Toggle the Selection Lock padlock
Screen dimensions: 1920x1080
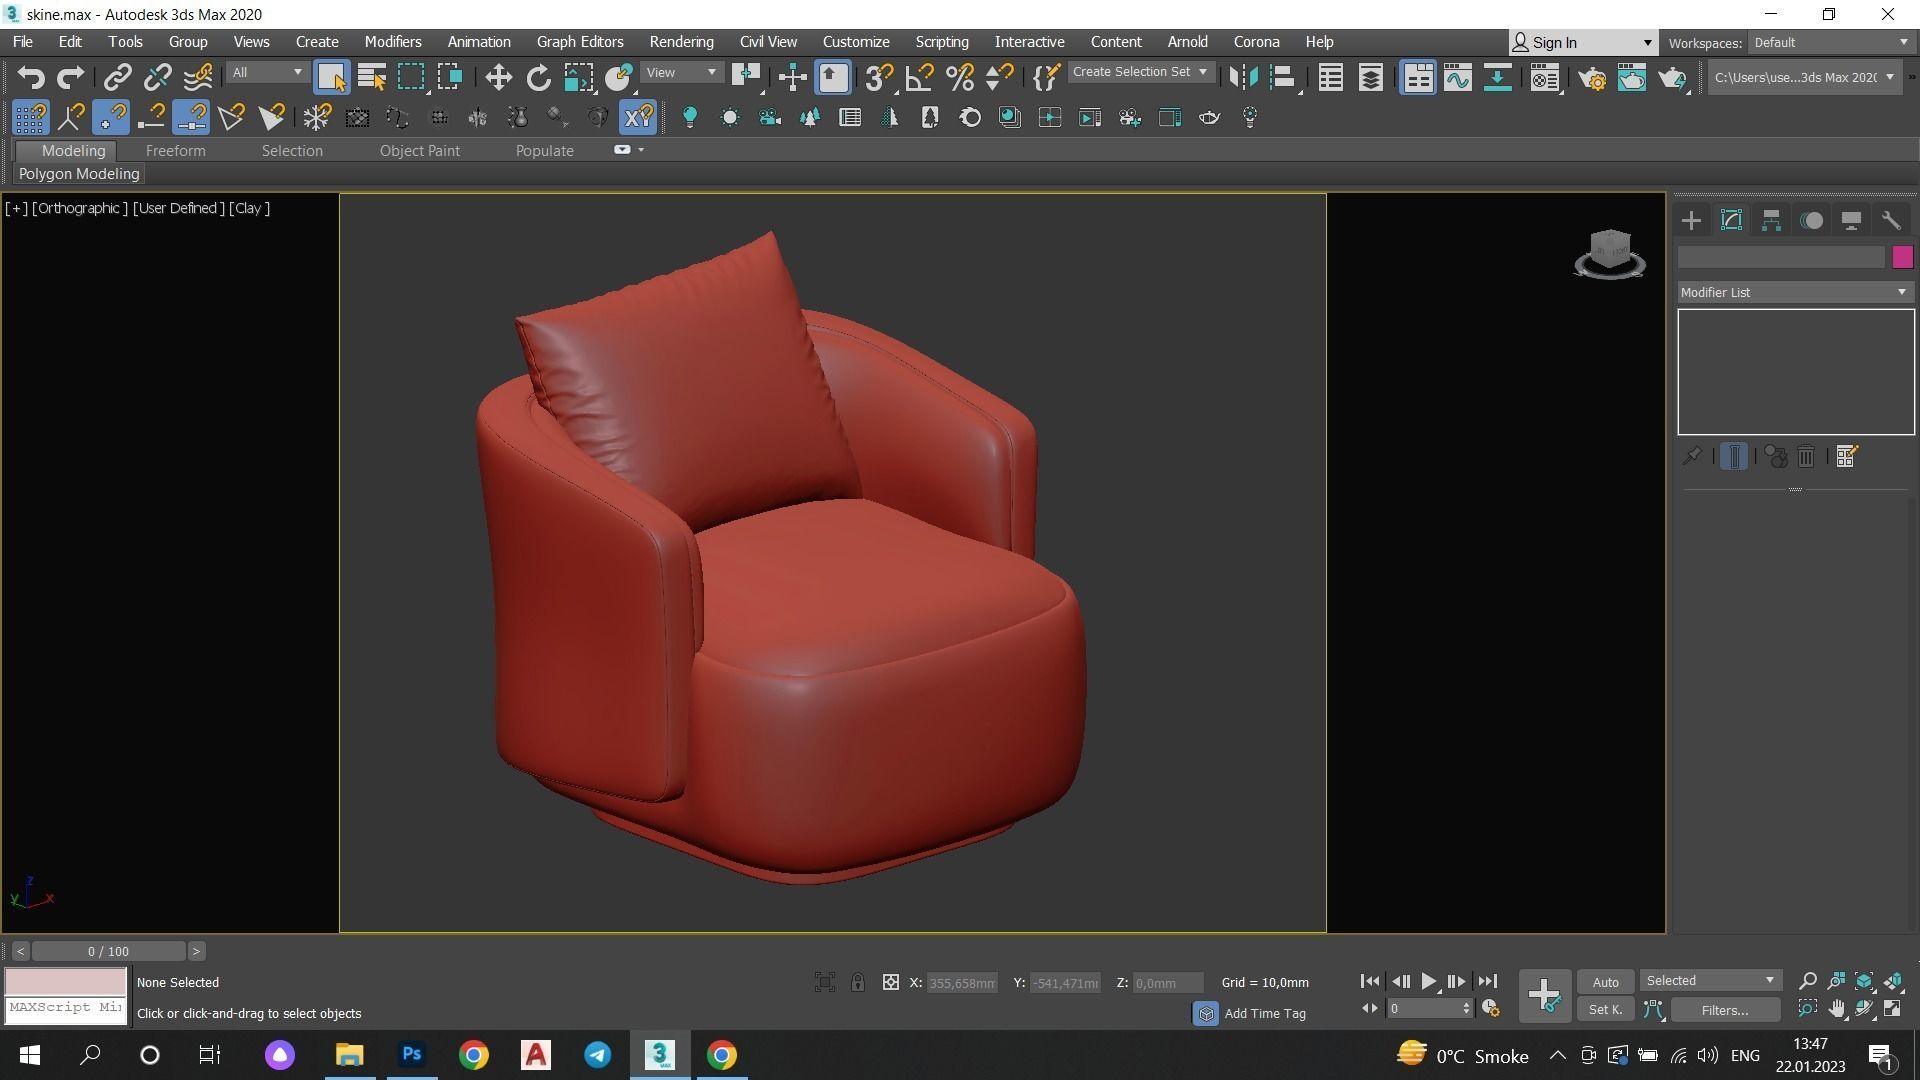858,982
